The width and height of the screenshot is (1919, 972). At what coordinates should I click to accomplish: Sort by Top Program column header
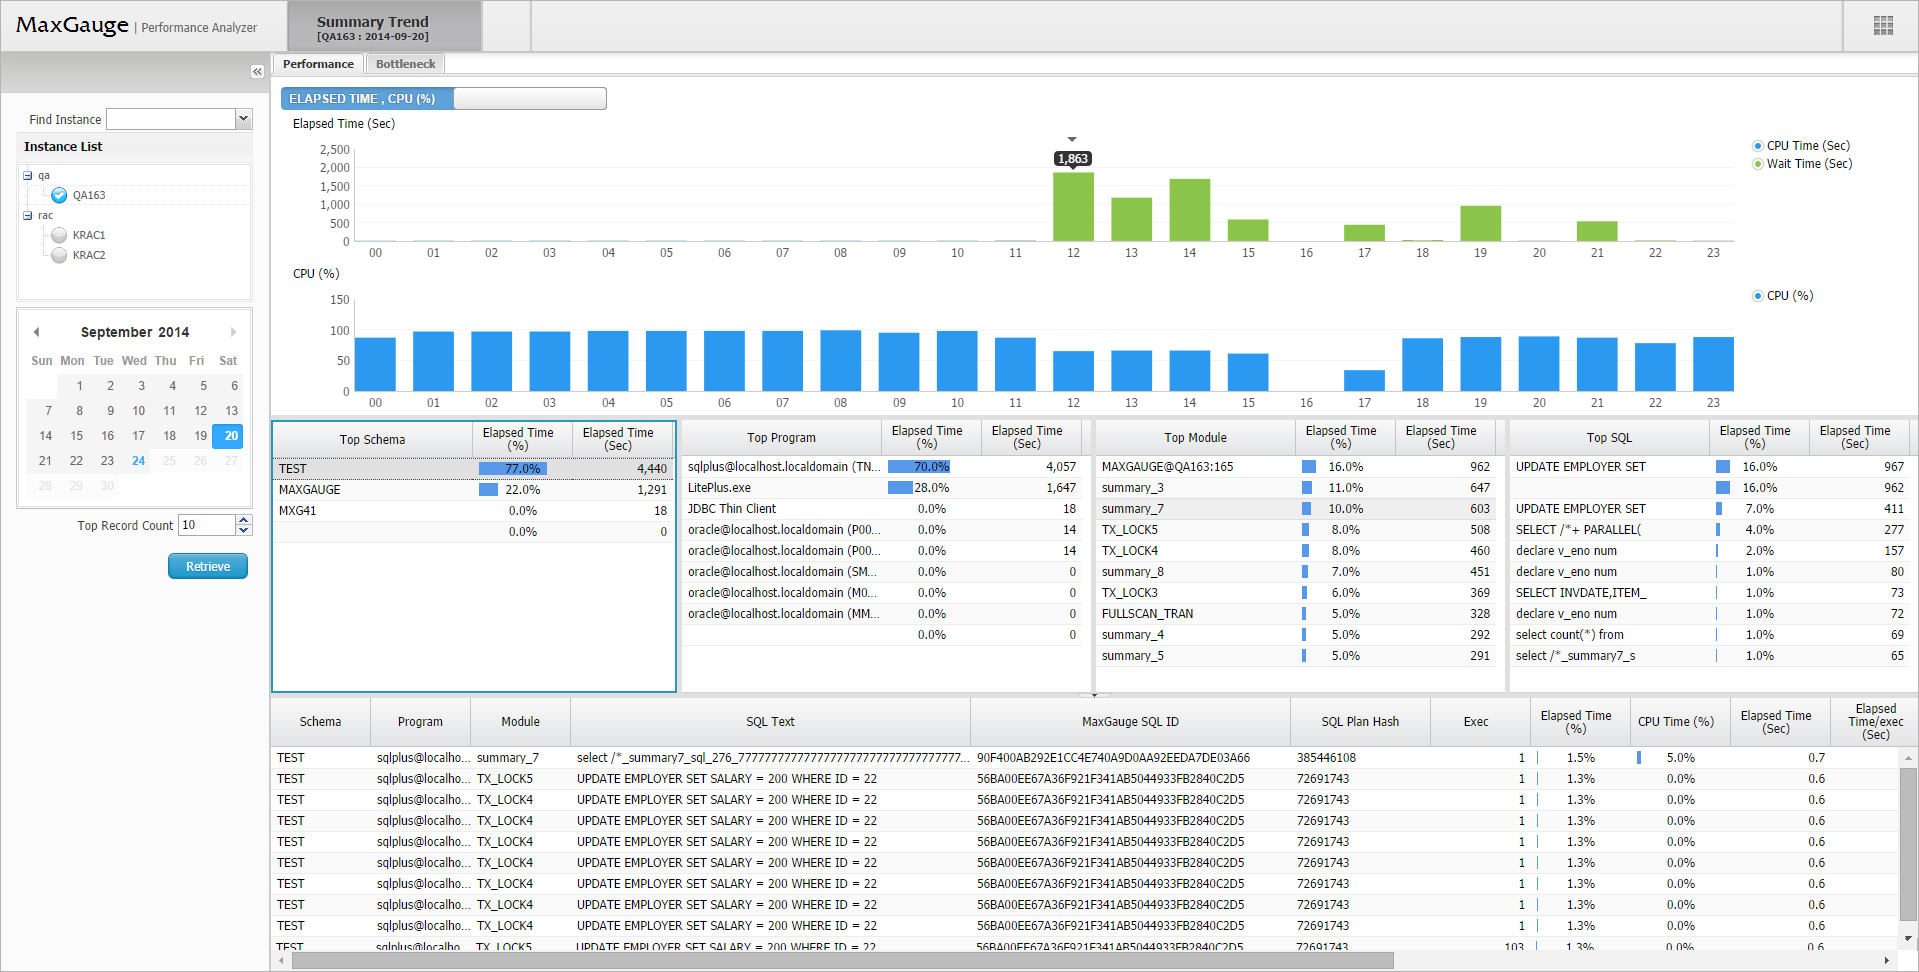781,437
